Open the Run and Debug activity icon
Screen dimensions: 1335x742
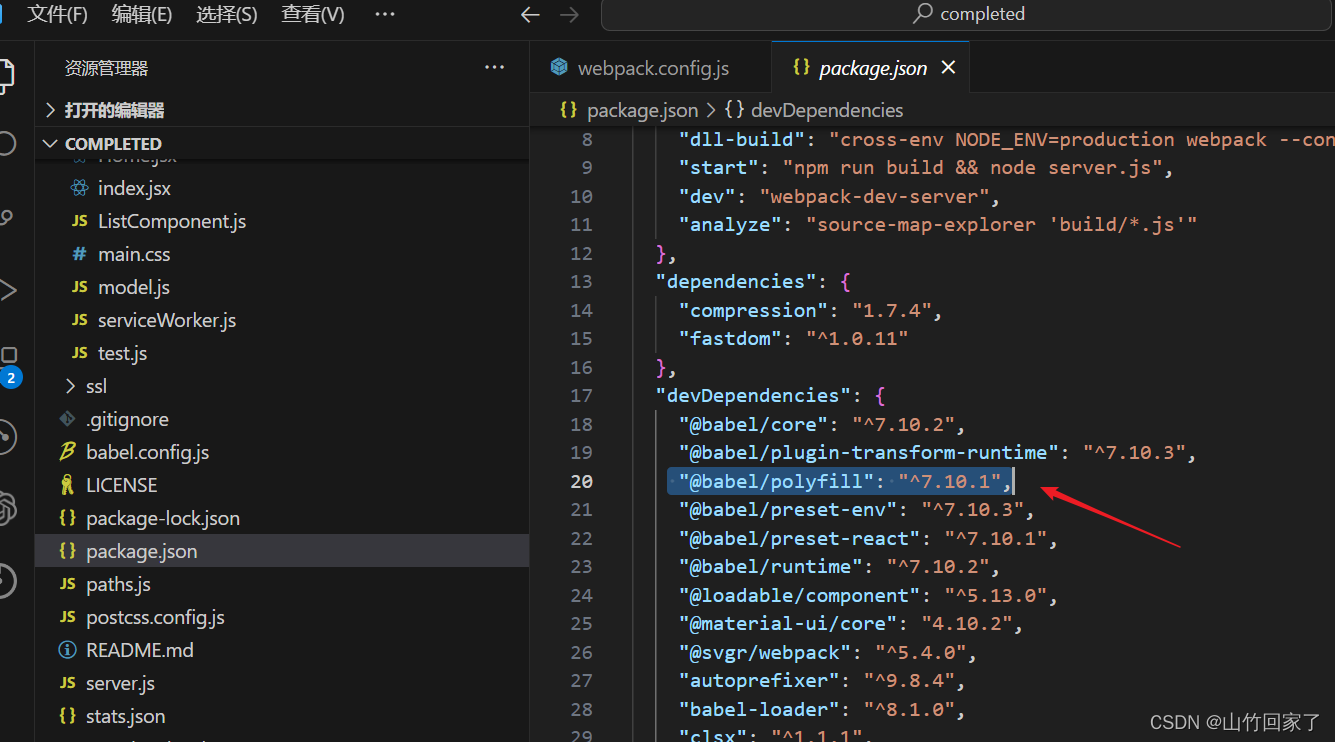coord(7,290)
